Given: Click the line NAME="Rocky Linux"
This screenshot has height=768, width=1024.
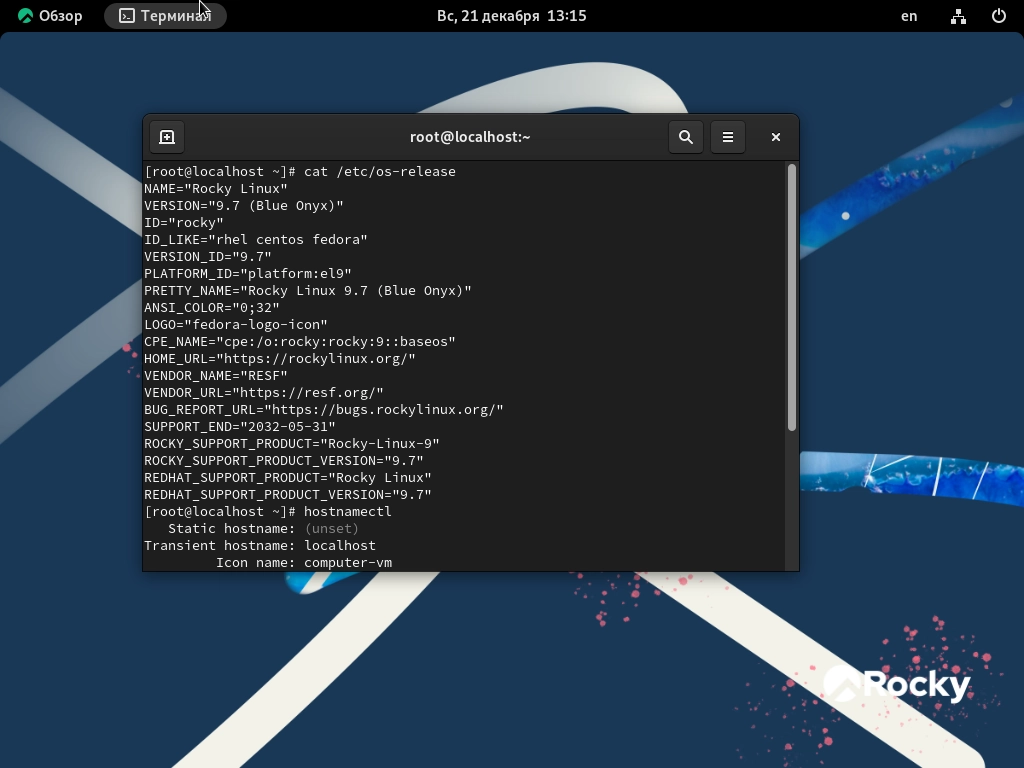Looking at the screenshot, I should point(216,189).
